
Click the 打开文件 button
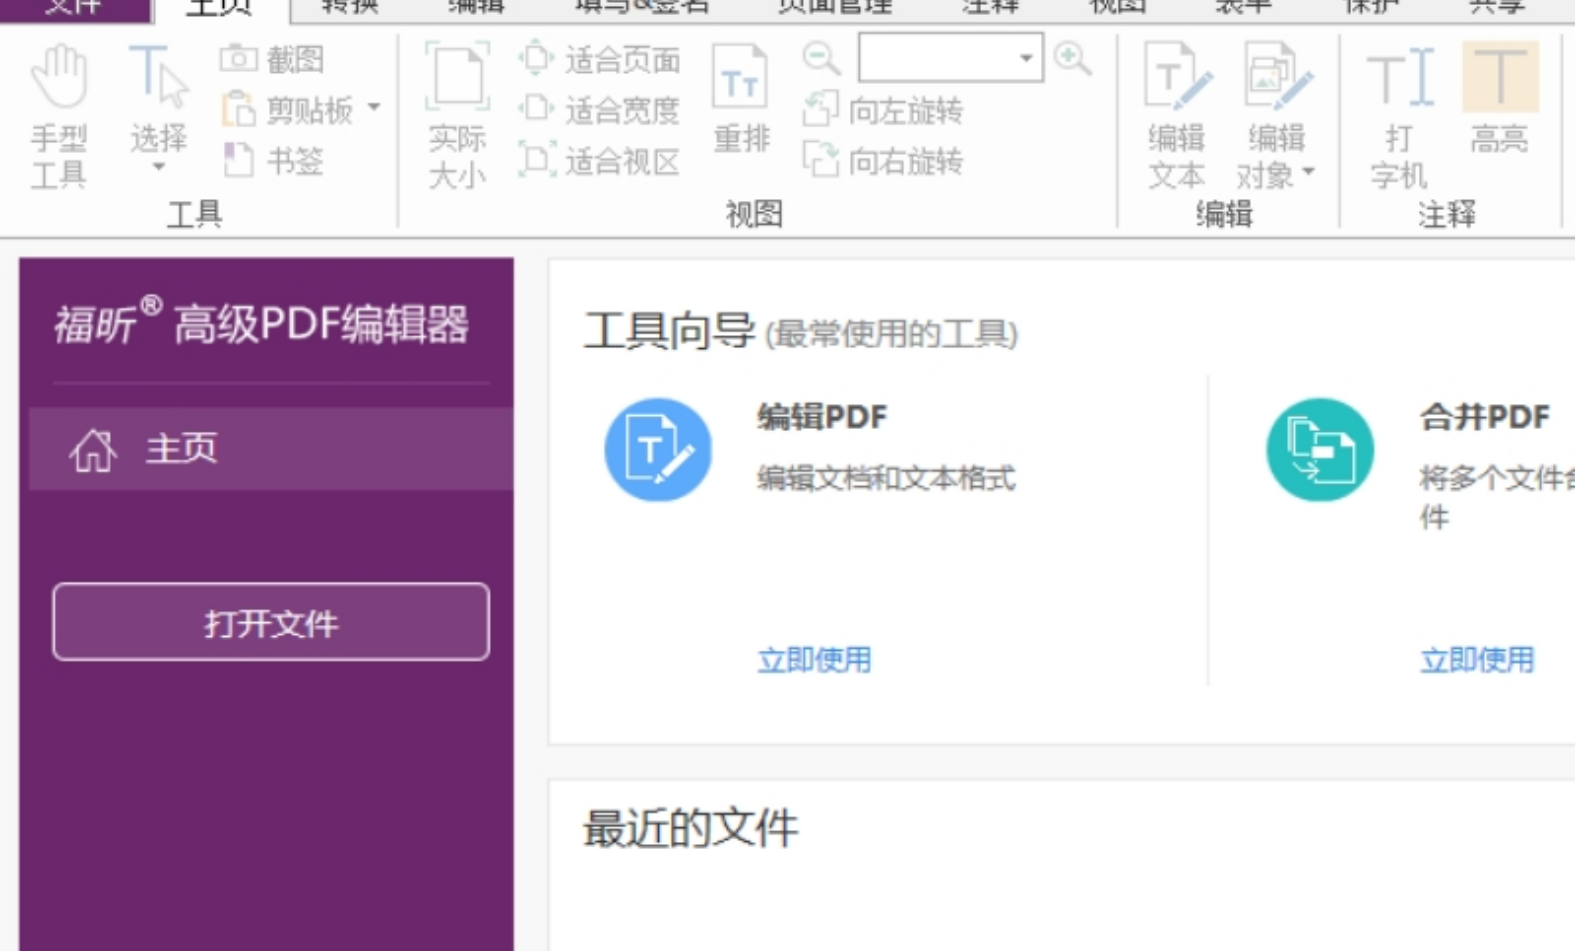click(x=271, y=622)
